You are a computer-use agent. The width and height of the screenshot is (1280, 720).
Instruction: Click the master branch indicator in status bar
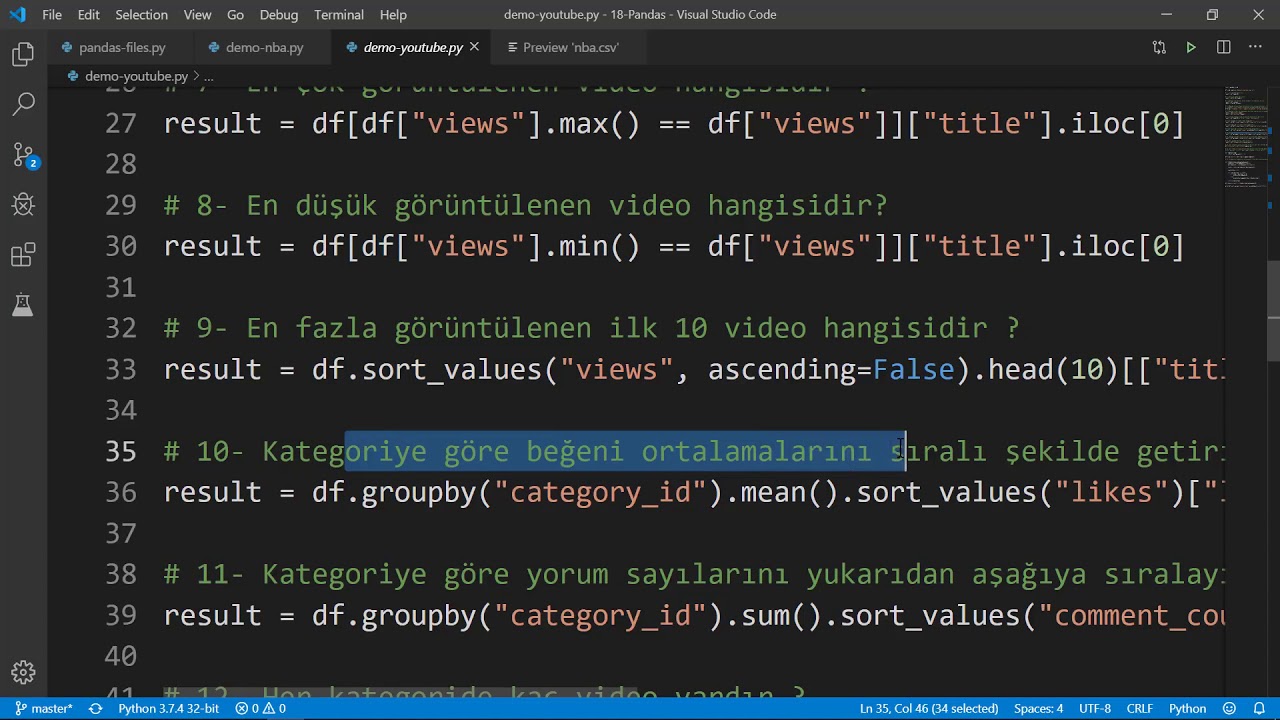click(x=44, y=708)
